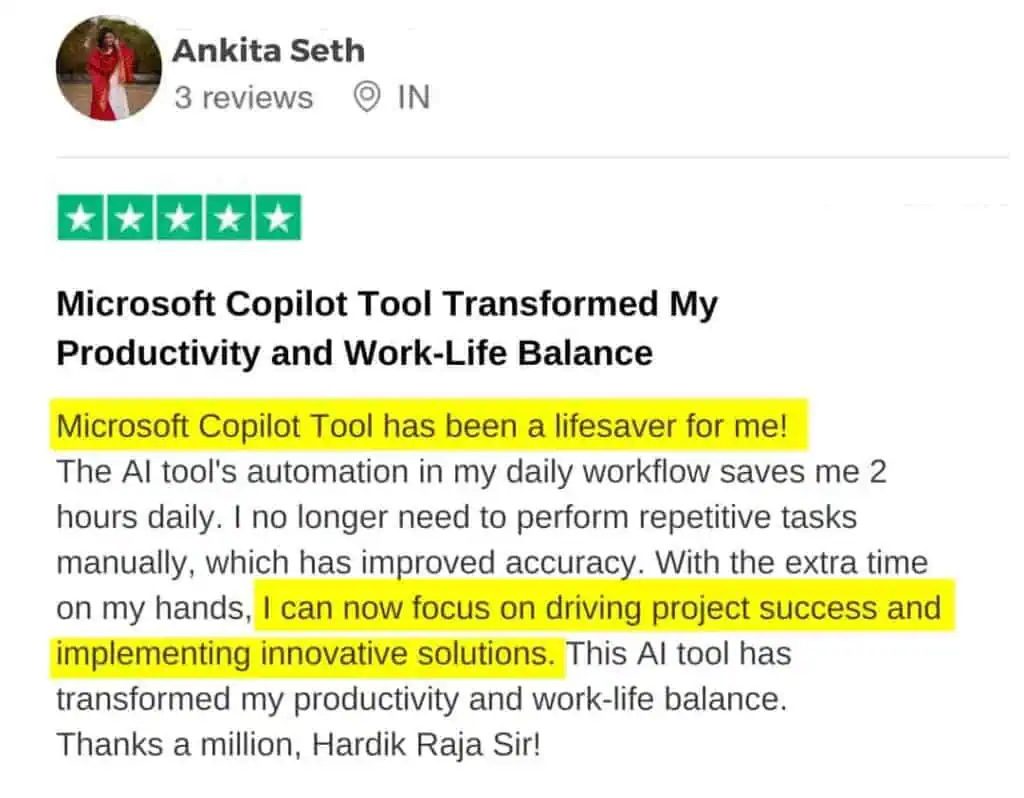
Task: Click the divider line below reviewer details
Action: [x=532, y=157]
